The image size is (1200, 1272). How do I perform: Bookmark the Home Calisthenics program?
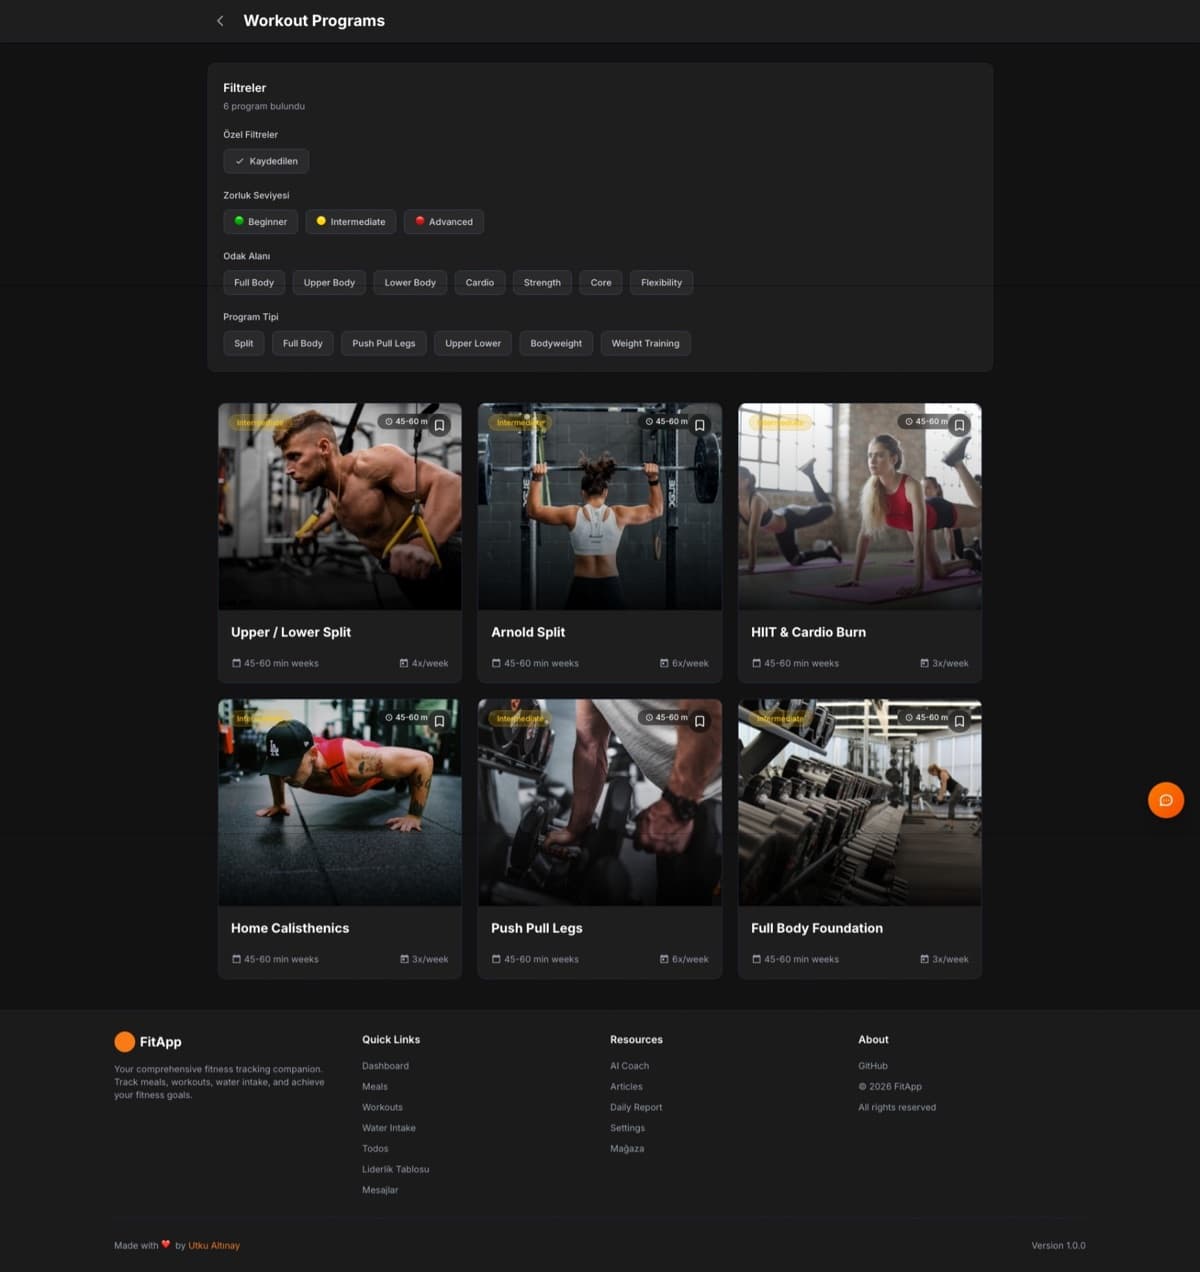point(439,721)
